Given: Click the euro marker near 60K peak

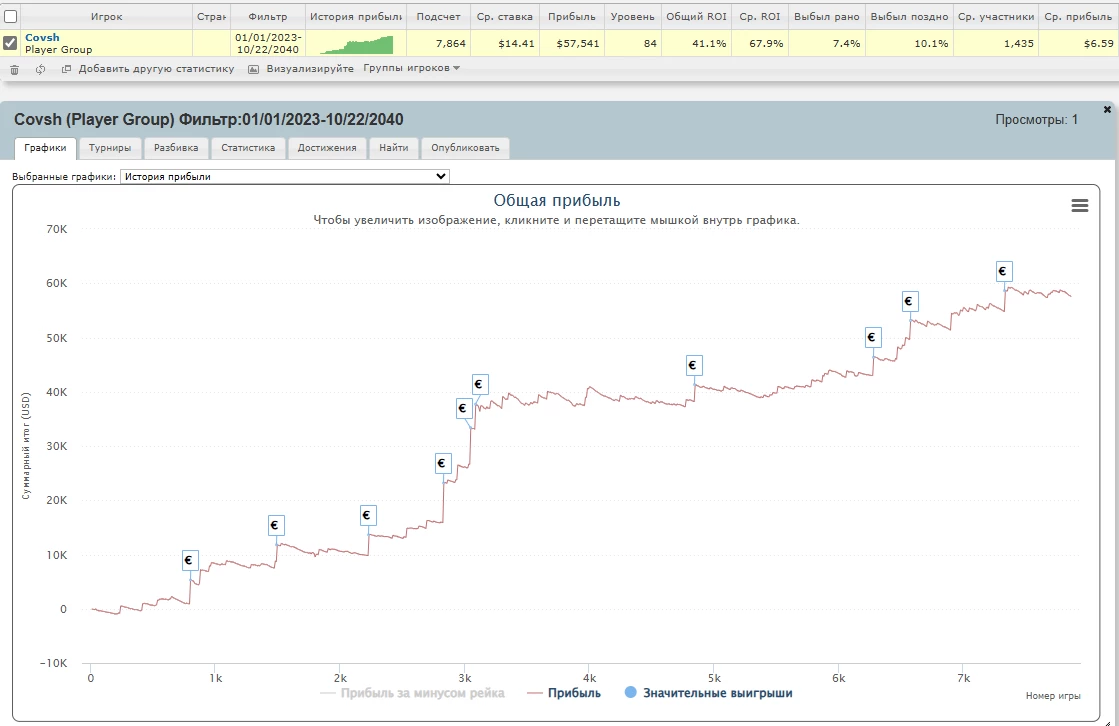Looking at the screenshot, I should click(x=1004, y=271).
